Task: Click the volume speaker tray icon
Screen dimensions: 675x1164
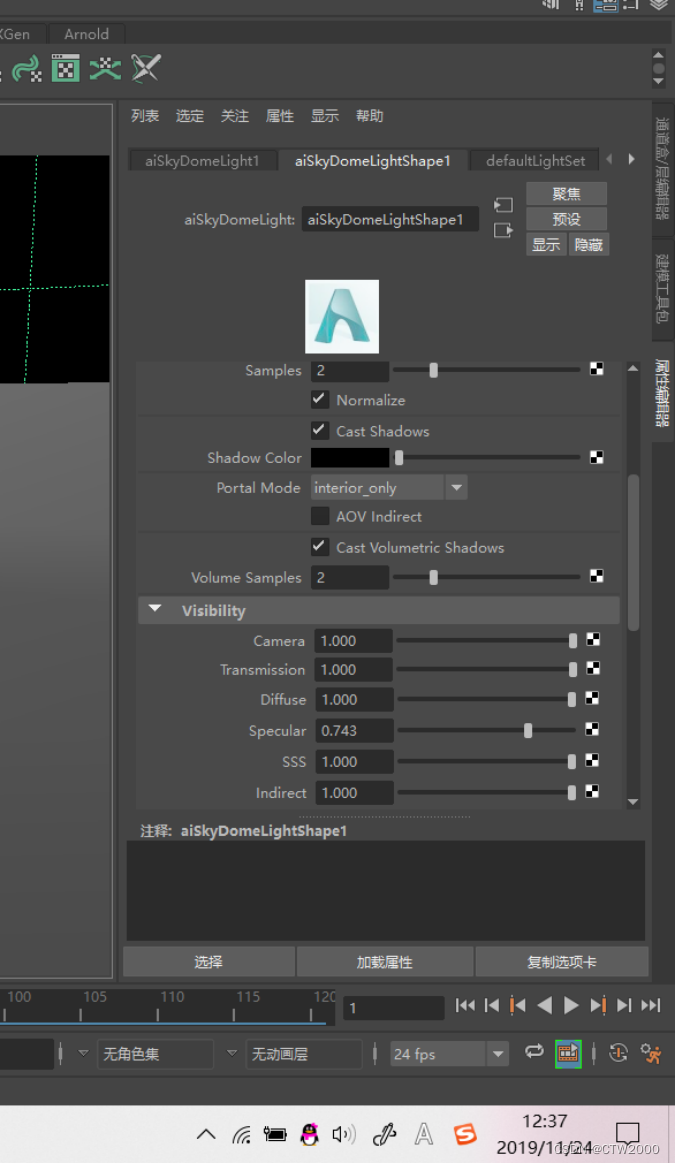Action: click(x=343, y=1135)
